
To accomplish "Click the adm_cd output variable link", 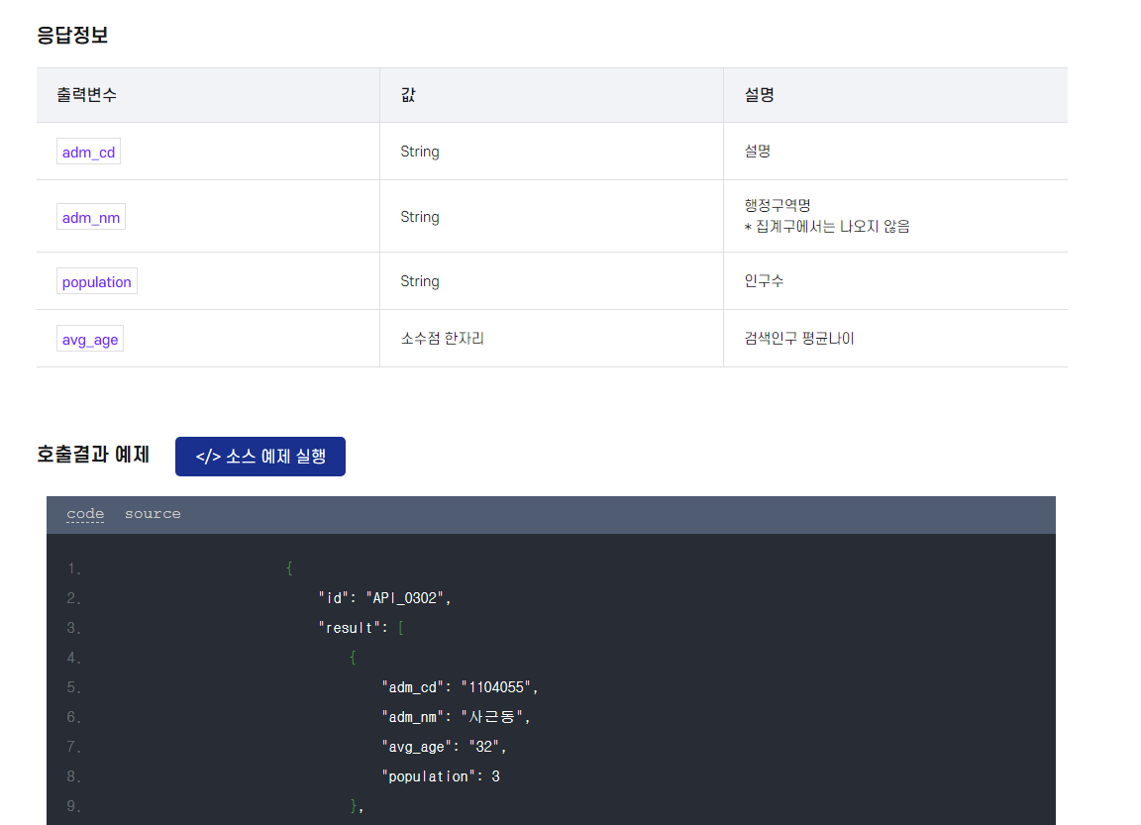I will pyautogui.click(x=88, y=151).
